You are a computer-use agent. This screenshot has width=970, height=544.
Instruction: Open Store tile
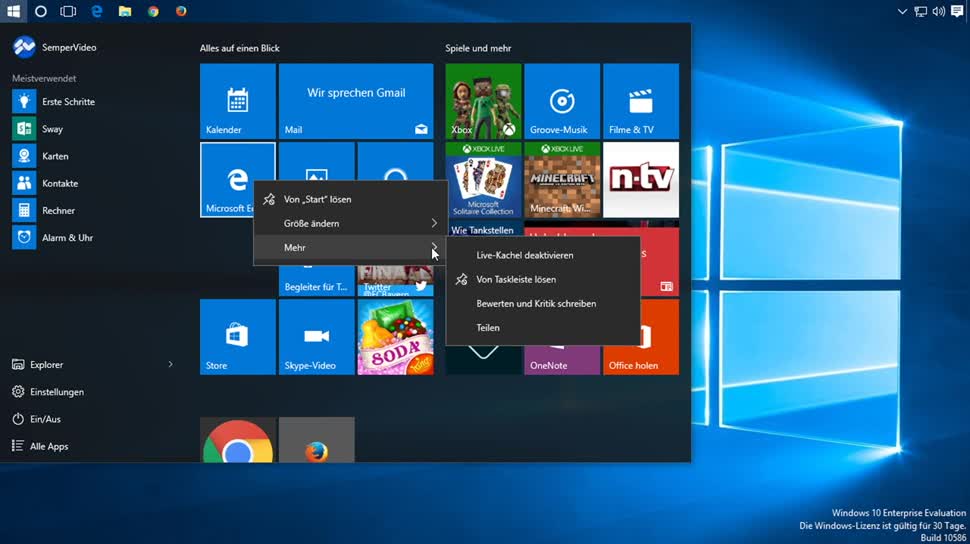point(238,337)
